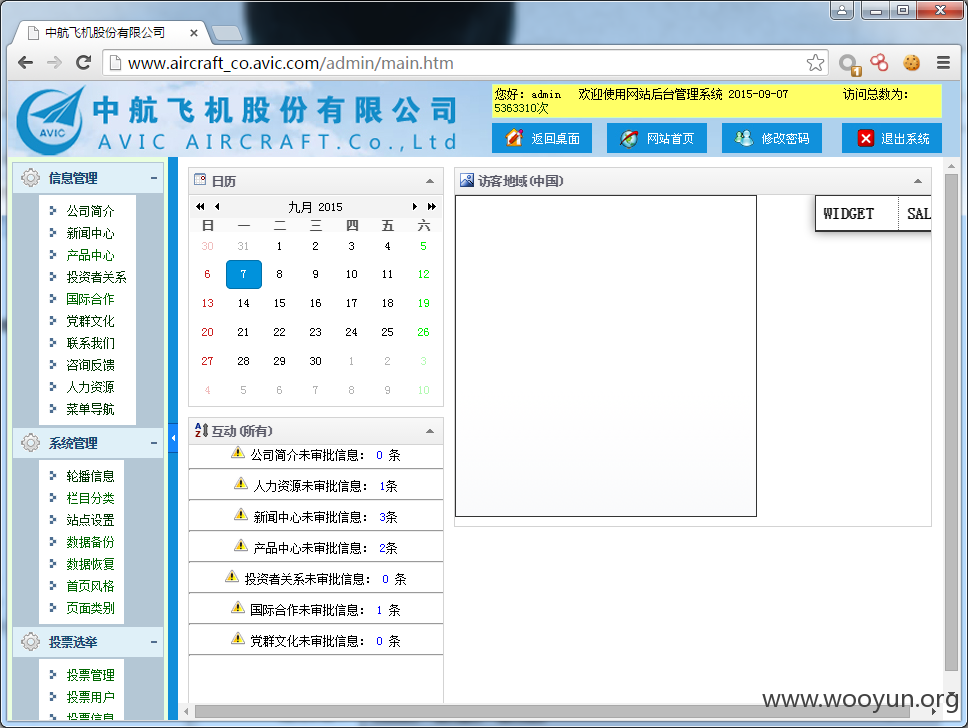This screenshot has width=968, height=728.
Task: Select September 15 in the calendar
Action: [x=279, y=303]
